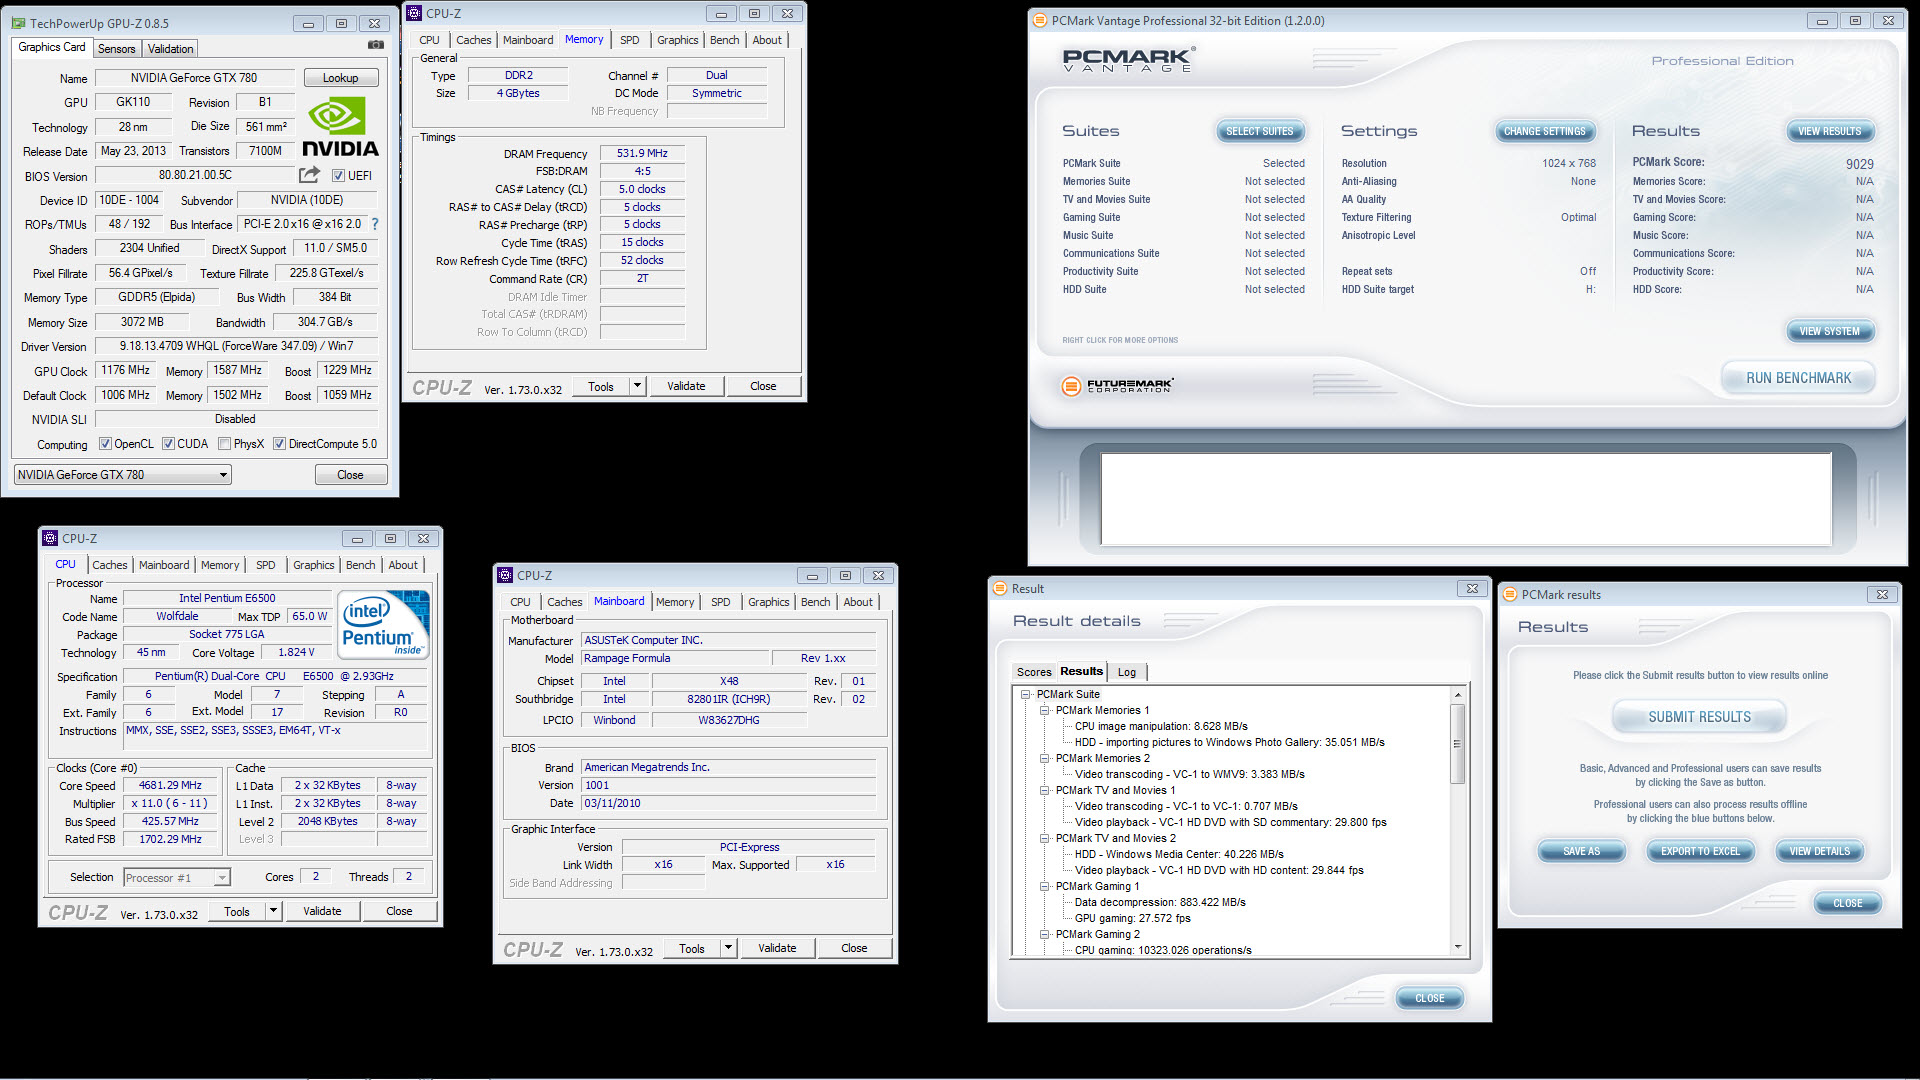The width and height of the screenshot is (1920, 1080).
Task: Enable the PhysX checkbox
Action: (x=225, y=444)
